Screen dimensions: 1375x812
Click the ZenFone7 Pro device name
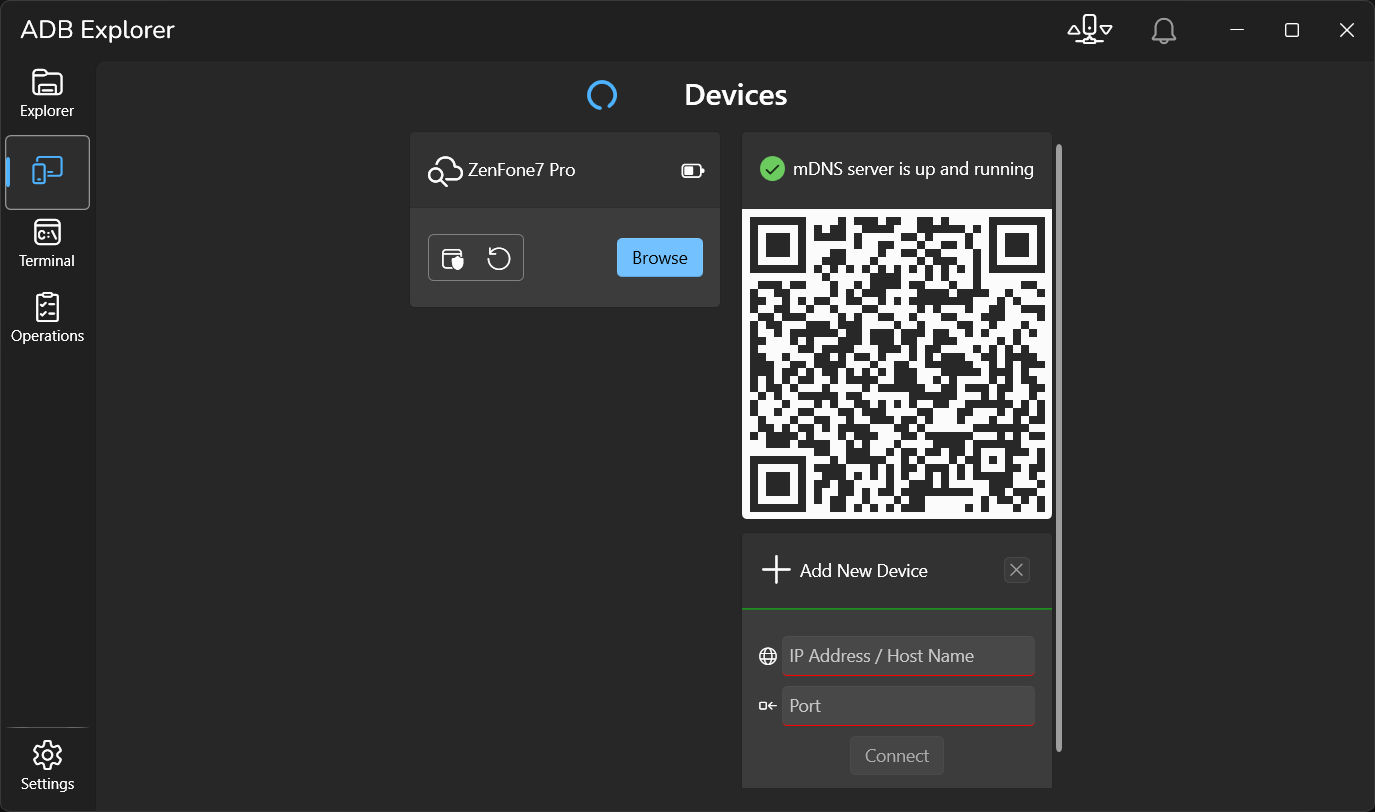click(522, 170)
